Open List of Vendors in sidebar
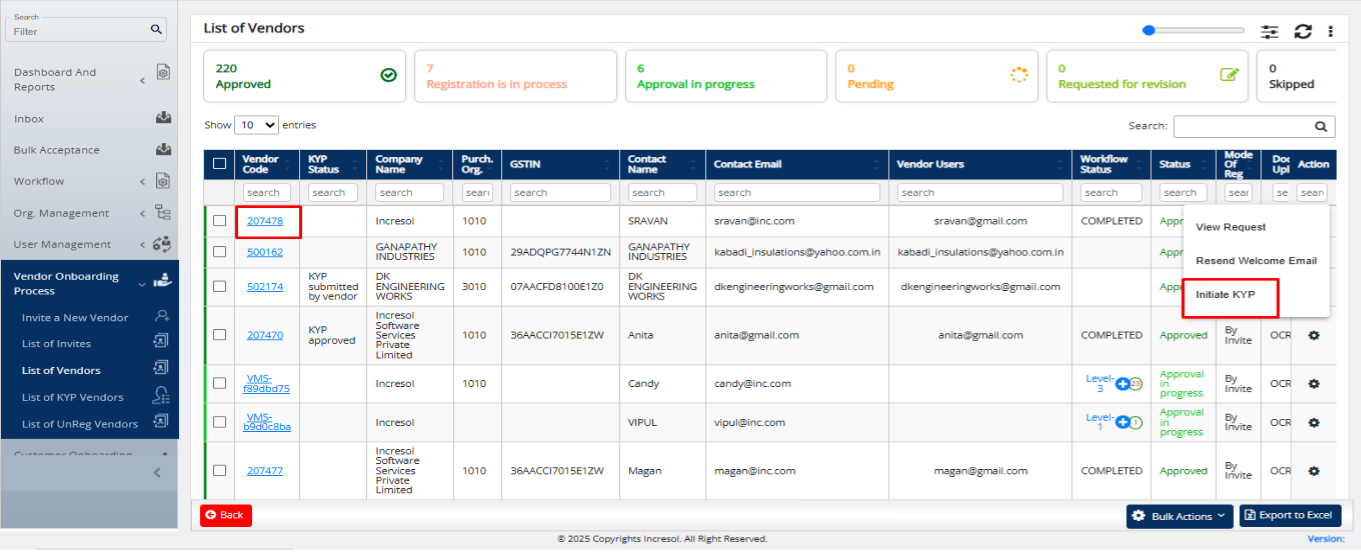 pos(61,370)
